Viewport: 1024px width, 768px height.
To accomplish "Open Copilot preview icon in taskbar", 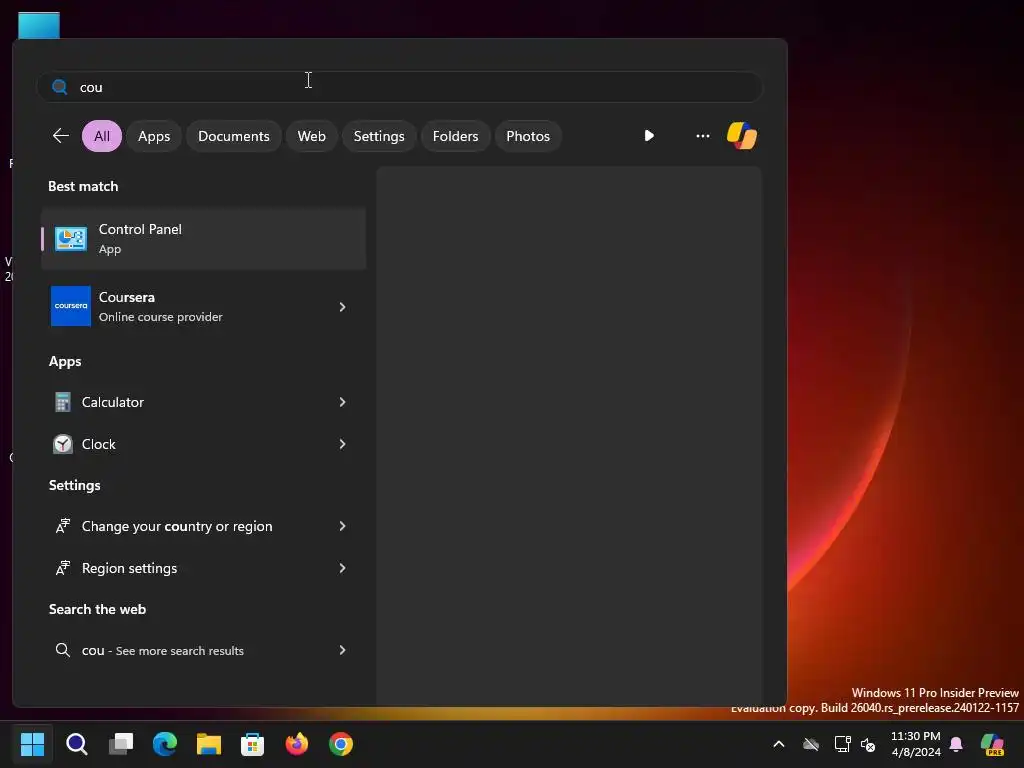I will (993, 744).
